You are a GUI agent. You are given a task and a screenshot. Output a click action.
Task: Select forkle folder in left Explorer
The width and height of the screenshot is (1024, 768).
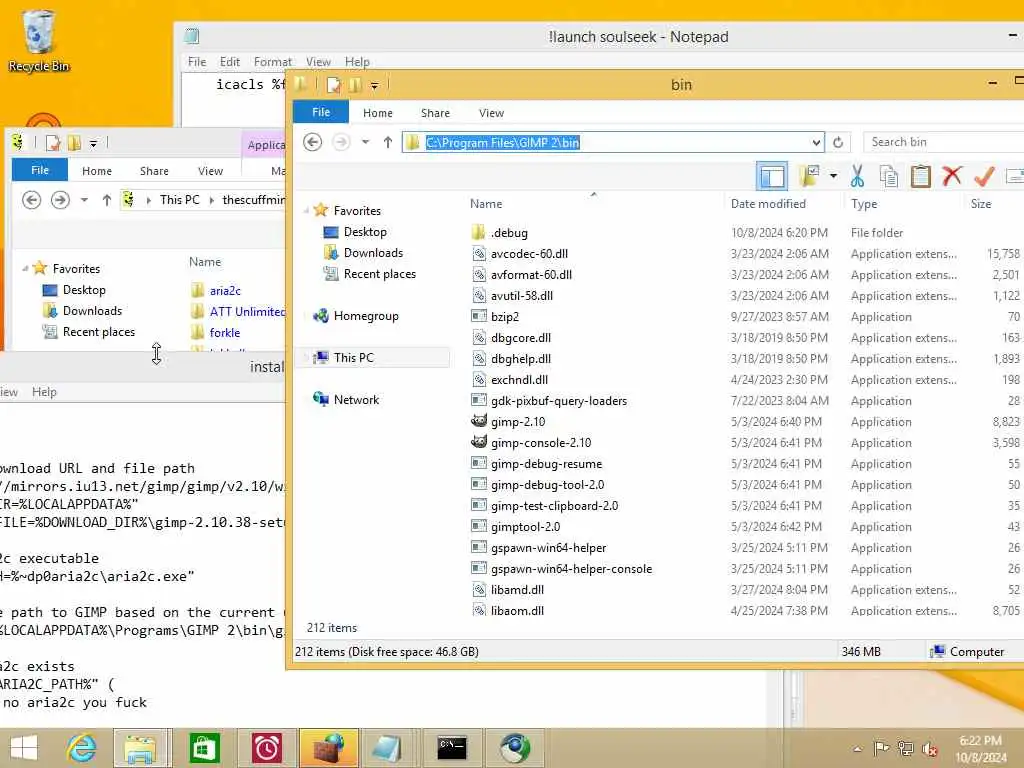click(225, 332)
